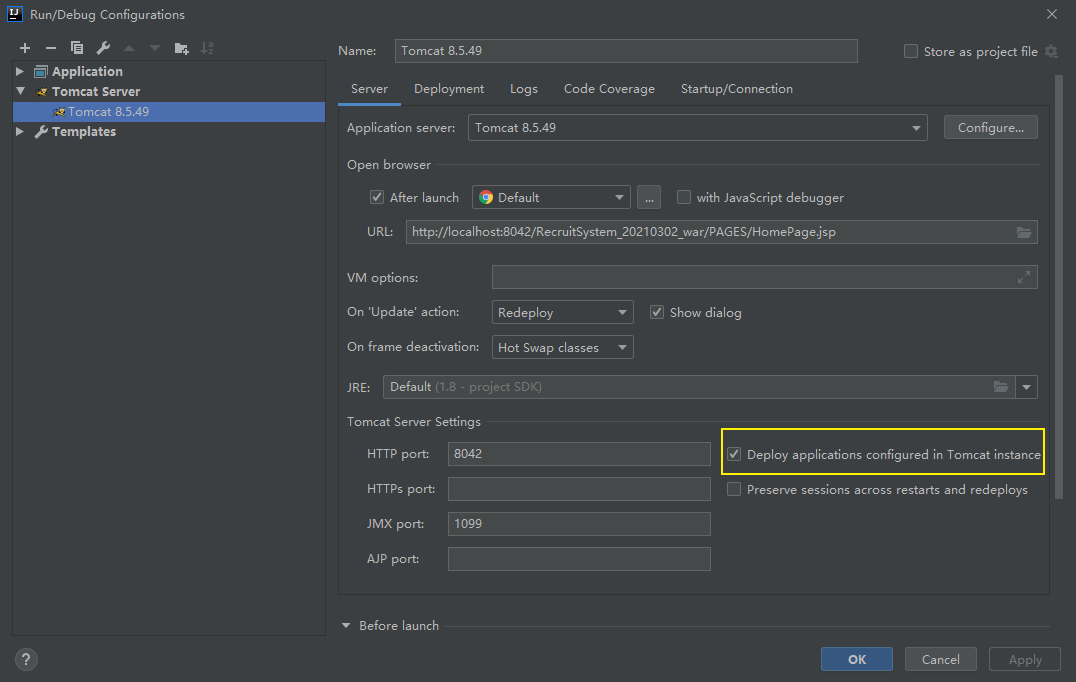Click the Name input field
This screenshot has width=1076, height=682.
[x=626, y=51]
